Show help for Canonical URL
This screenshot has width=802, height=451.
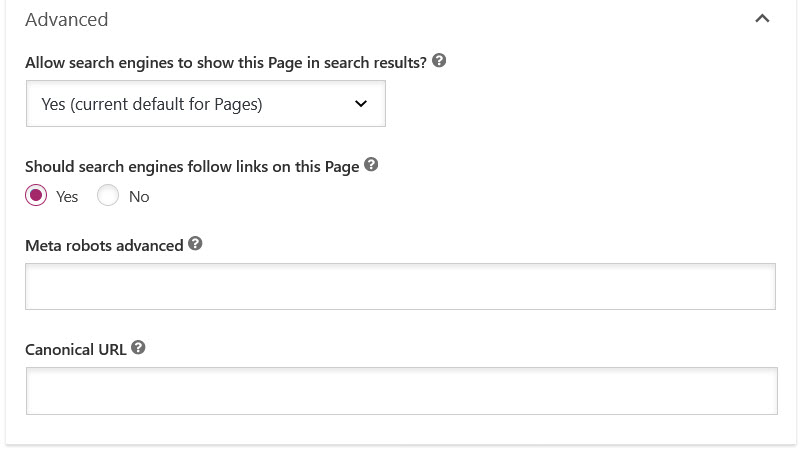click(138, 348)
